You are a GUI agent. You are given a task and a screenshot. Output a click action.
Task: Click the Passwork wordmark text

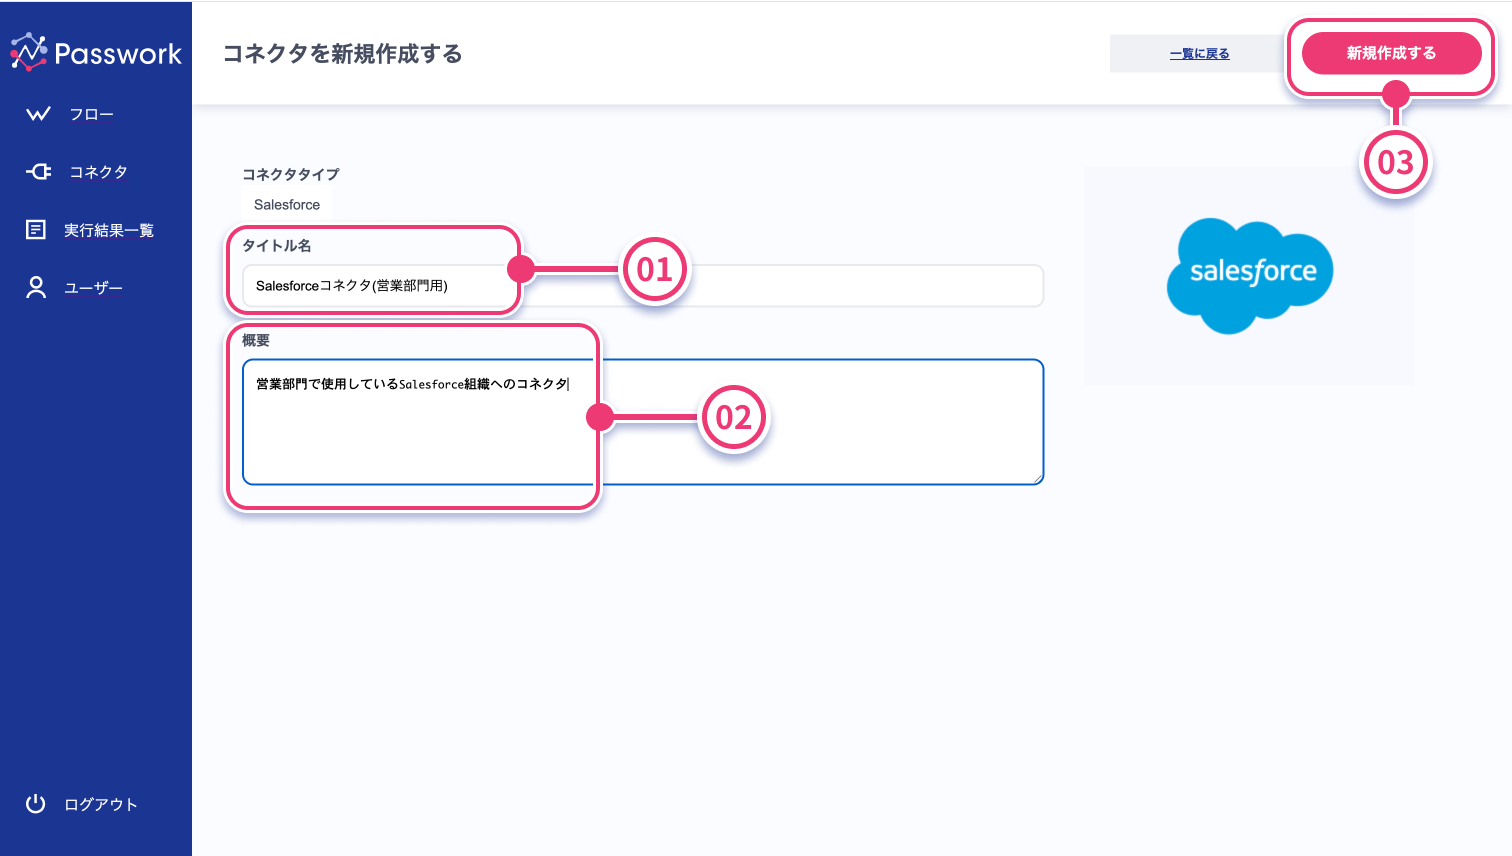118,54
